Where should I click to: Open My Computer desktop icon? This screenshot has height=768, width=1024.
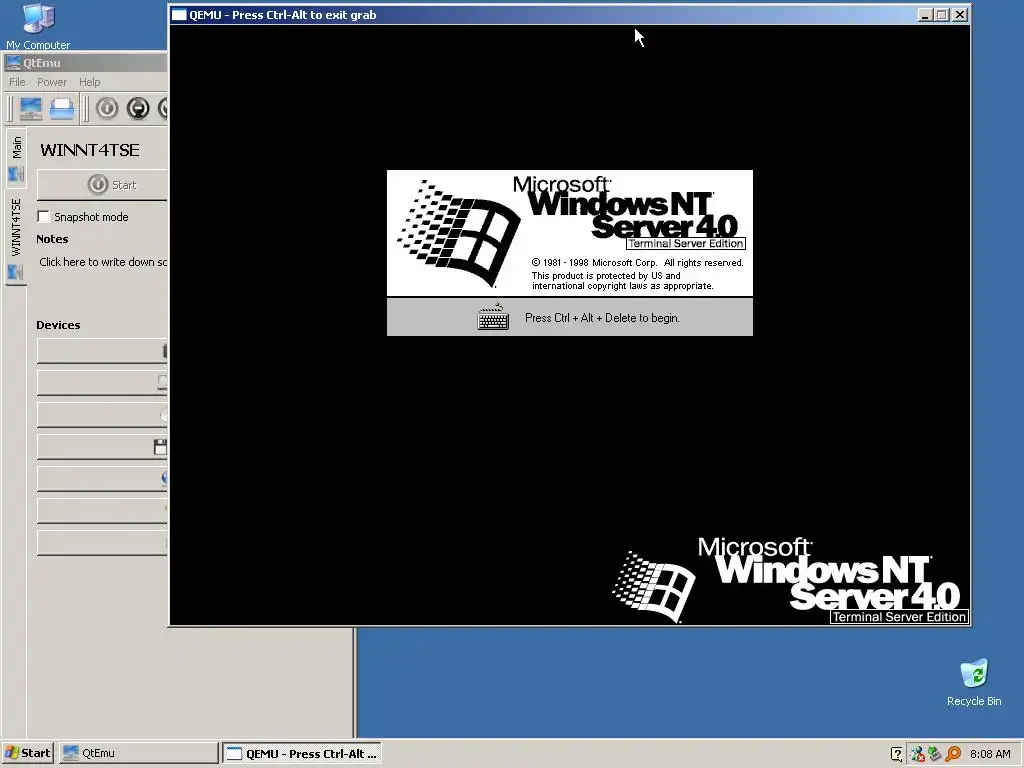[x=38, y=26]
